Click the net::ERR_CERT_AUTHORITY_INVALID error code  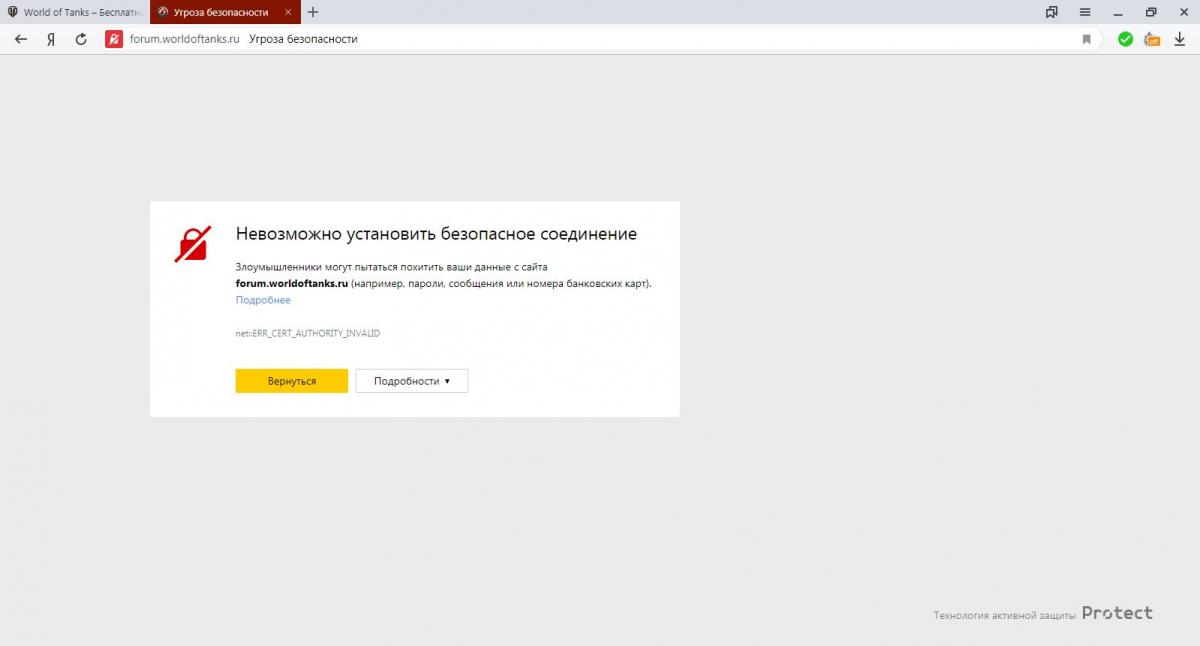pos(308,332)
